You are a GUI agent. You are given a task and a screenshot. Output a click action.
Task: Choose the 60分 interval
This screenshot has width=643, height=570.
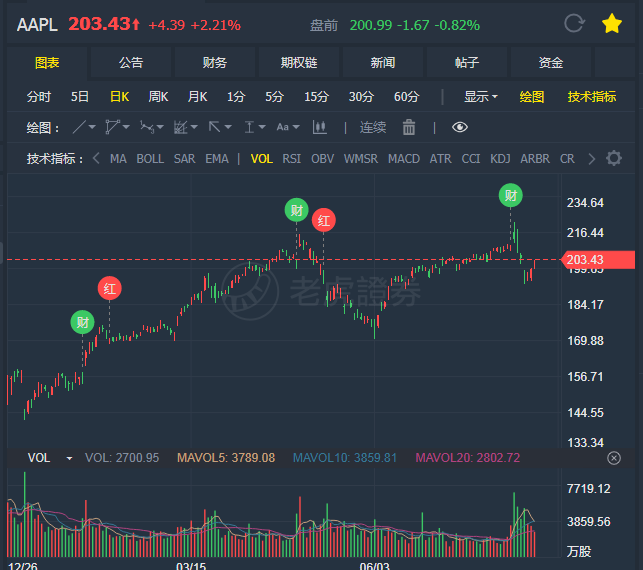point(406,97)
